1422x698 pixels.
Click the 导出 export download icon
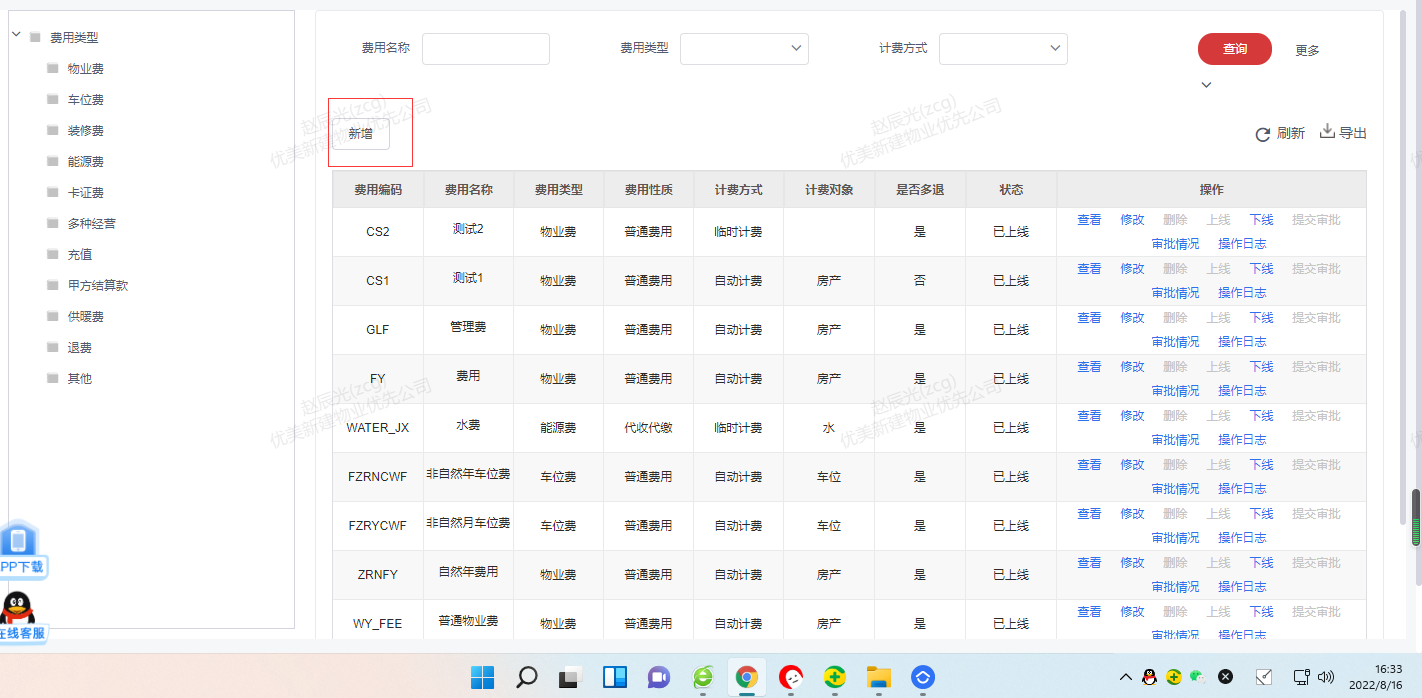(x=1327, y=131)
